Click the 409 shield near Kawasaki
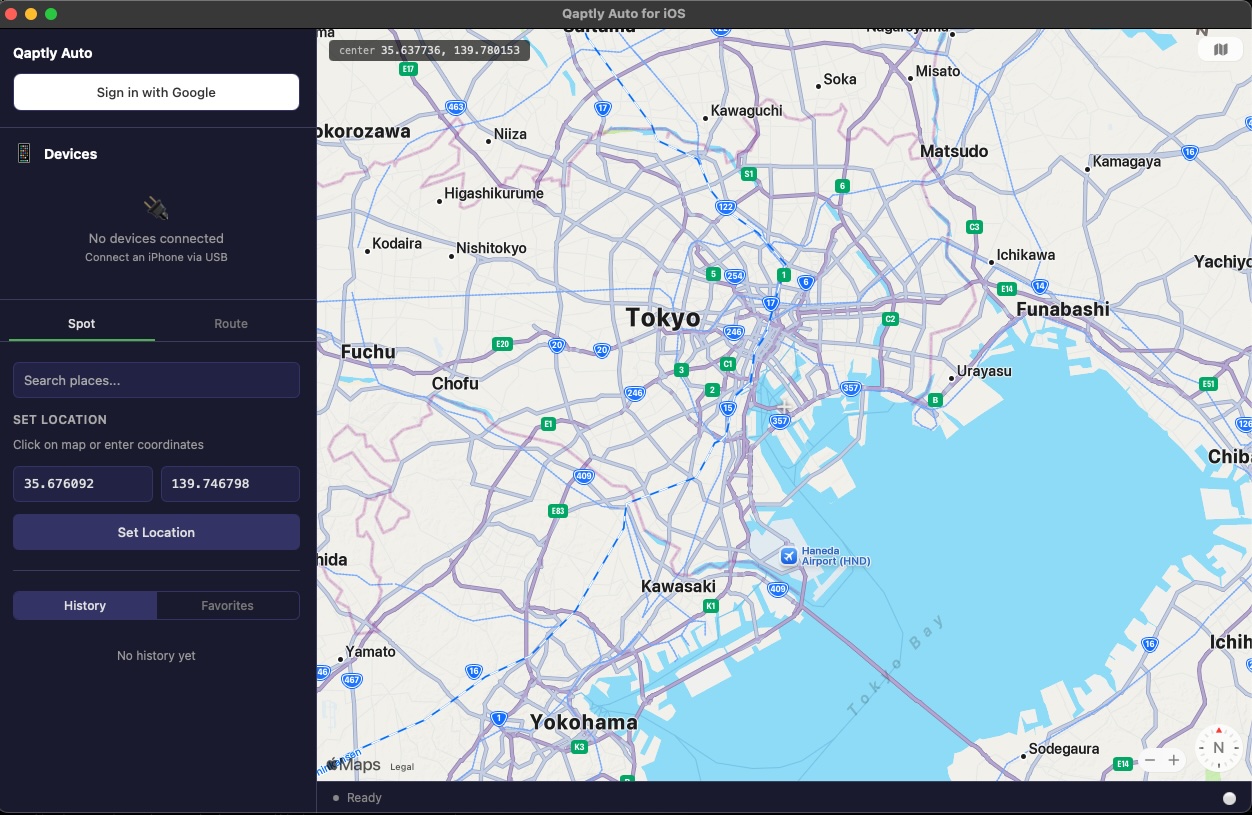Screen dimensions: 1252x815 tap(777, 590)
